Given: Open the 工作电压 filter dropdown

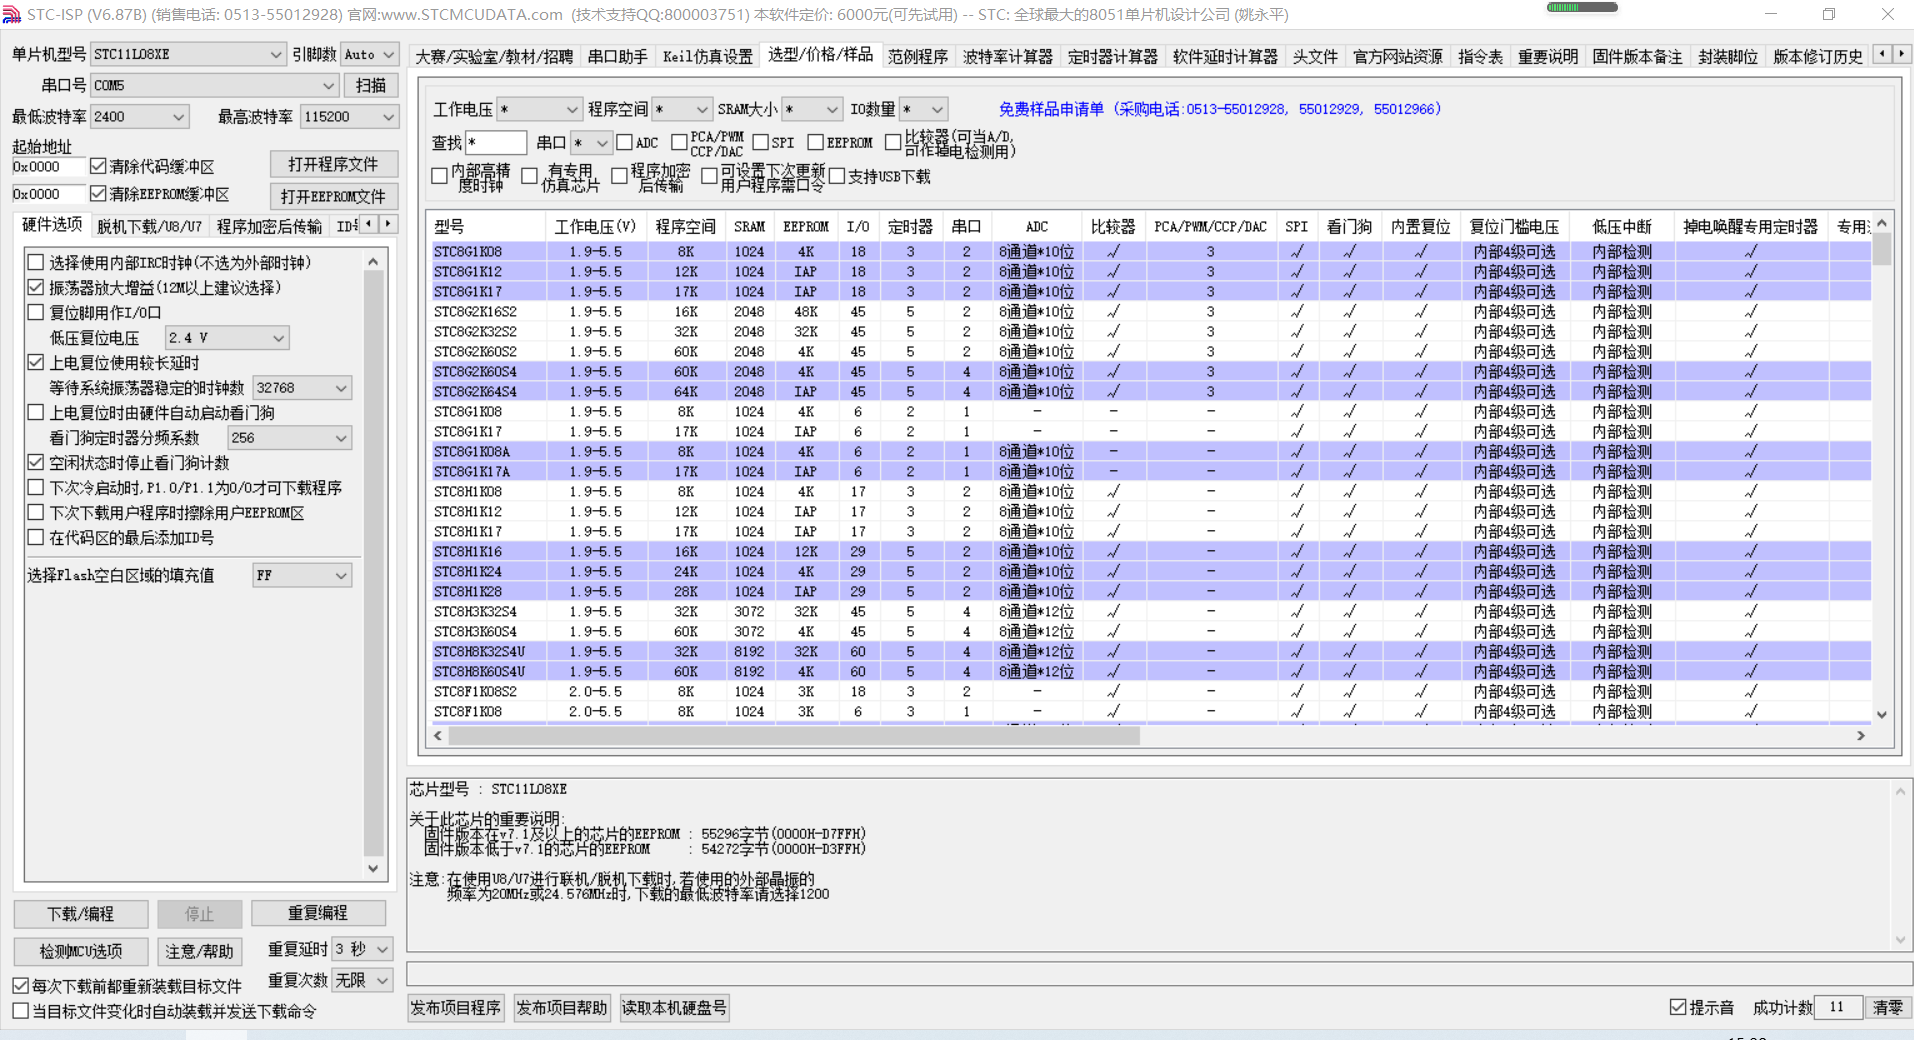Looking at the screenshot, I should pos(539,109).
